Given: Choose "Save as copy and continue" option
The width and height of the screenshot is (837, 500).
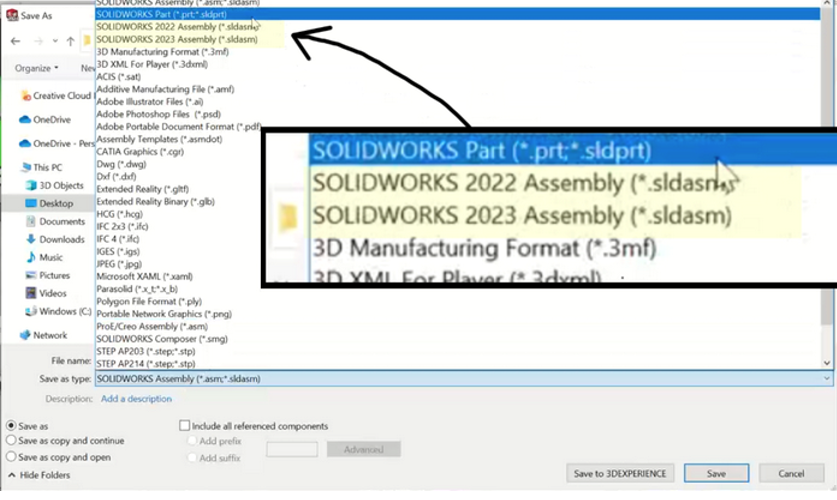Looking at the screenshot, I should (11, 440).
